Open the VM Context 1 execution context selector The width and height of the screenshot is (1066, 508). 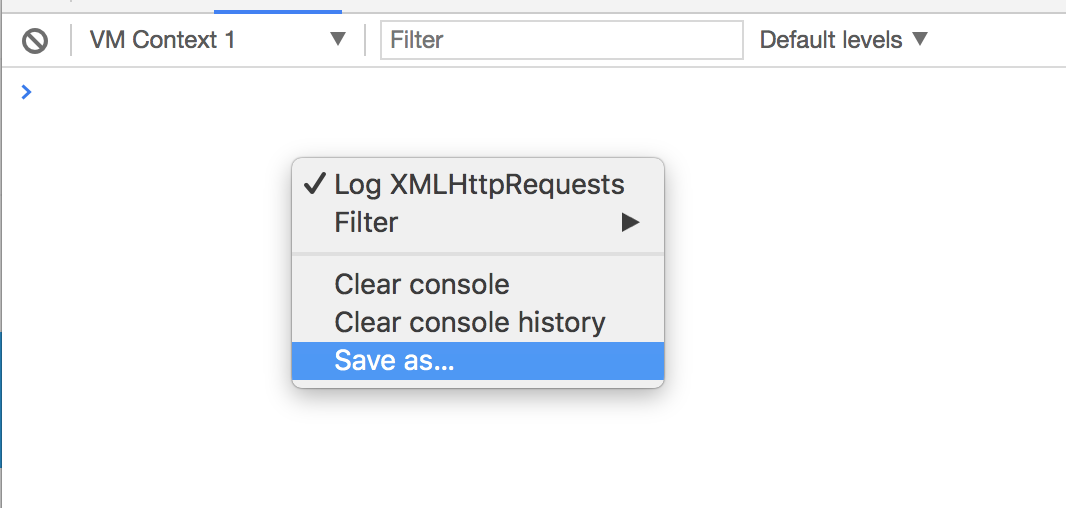218,39
